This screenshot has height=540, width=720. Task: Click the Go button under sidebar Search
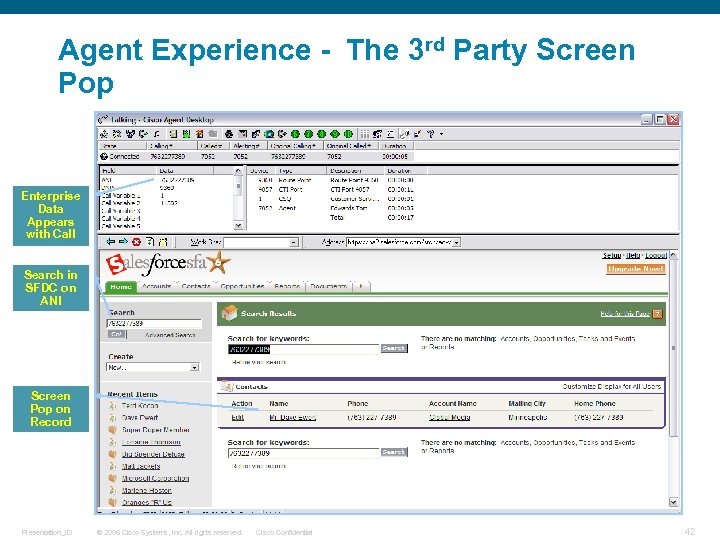[117, 334]
